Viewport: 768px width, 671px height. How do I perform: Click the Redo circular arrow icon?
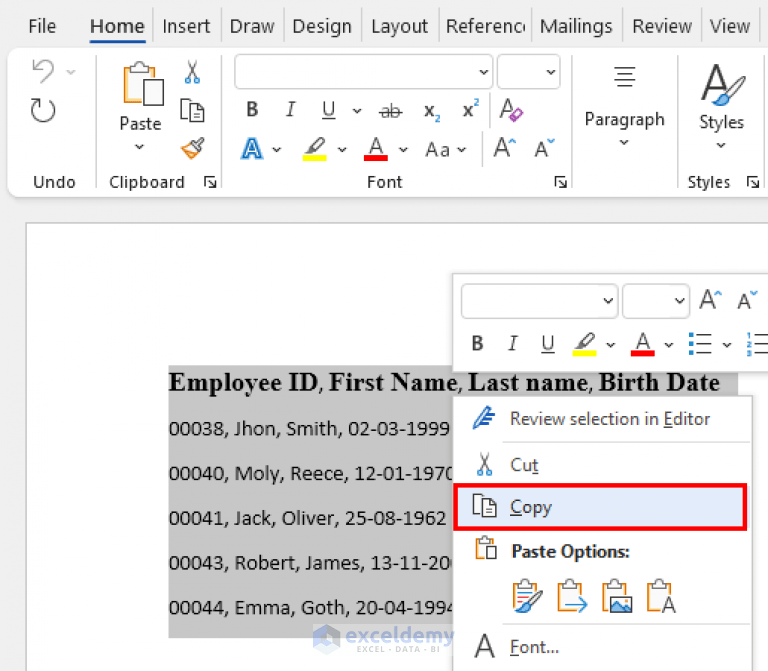pyautogui.click(x=43, y=110)
